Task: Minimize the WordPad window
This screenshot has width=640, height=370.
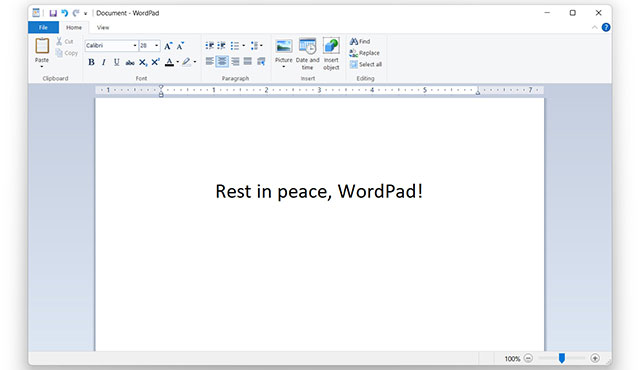Action: [x=547, y=13]
